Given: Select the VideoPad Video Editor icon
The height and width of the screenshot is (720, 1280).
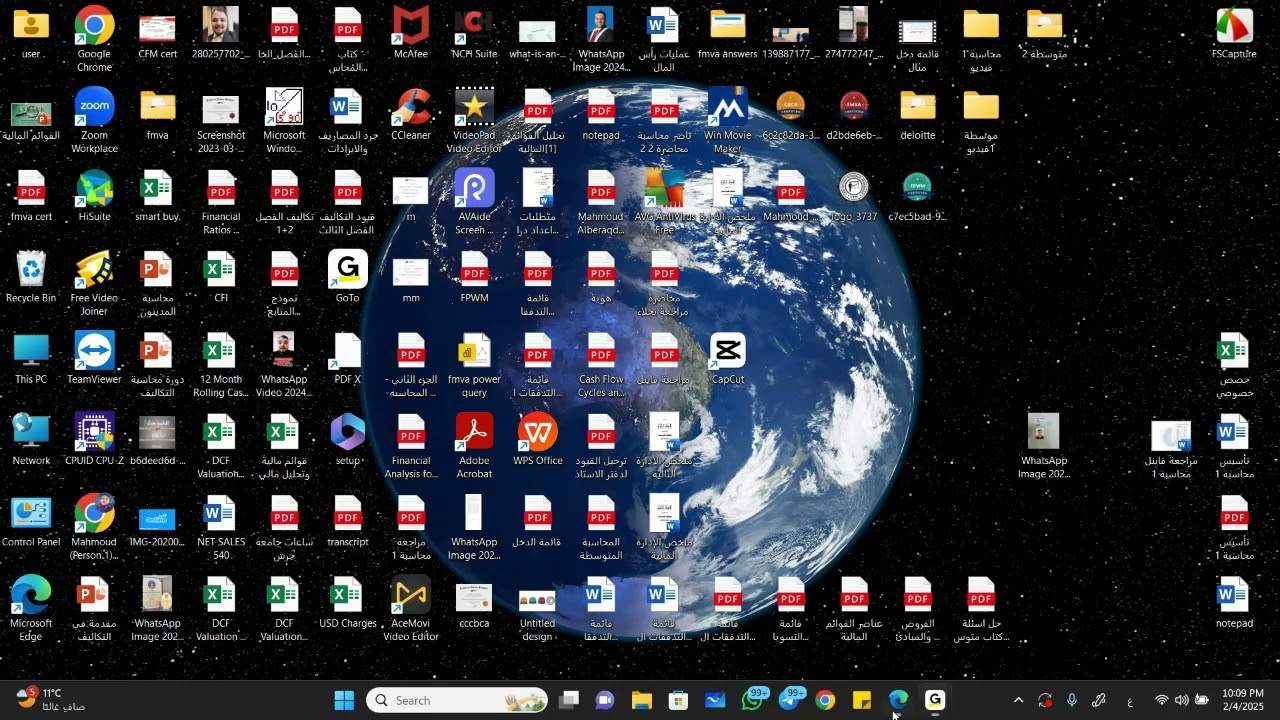Looking at the screenshot, I should coord(474,120).
